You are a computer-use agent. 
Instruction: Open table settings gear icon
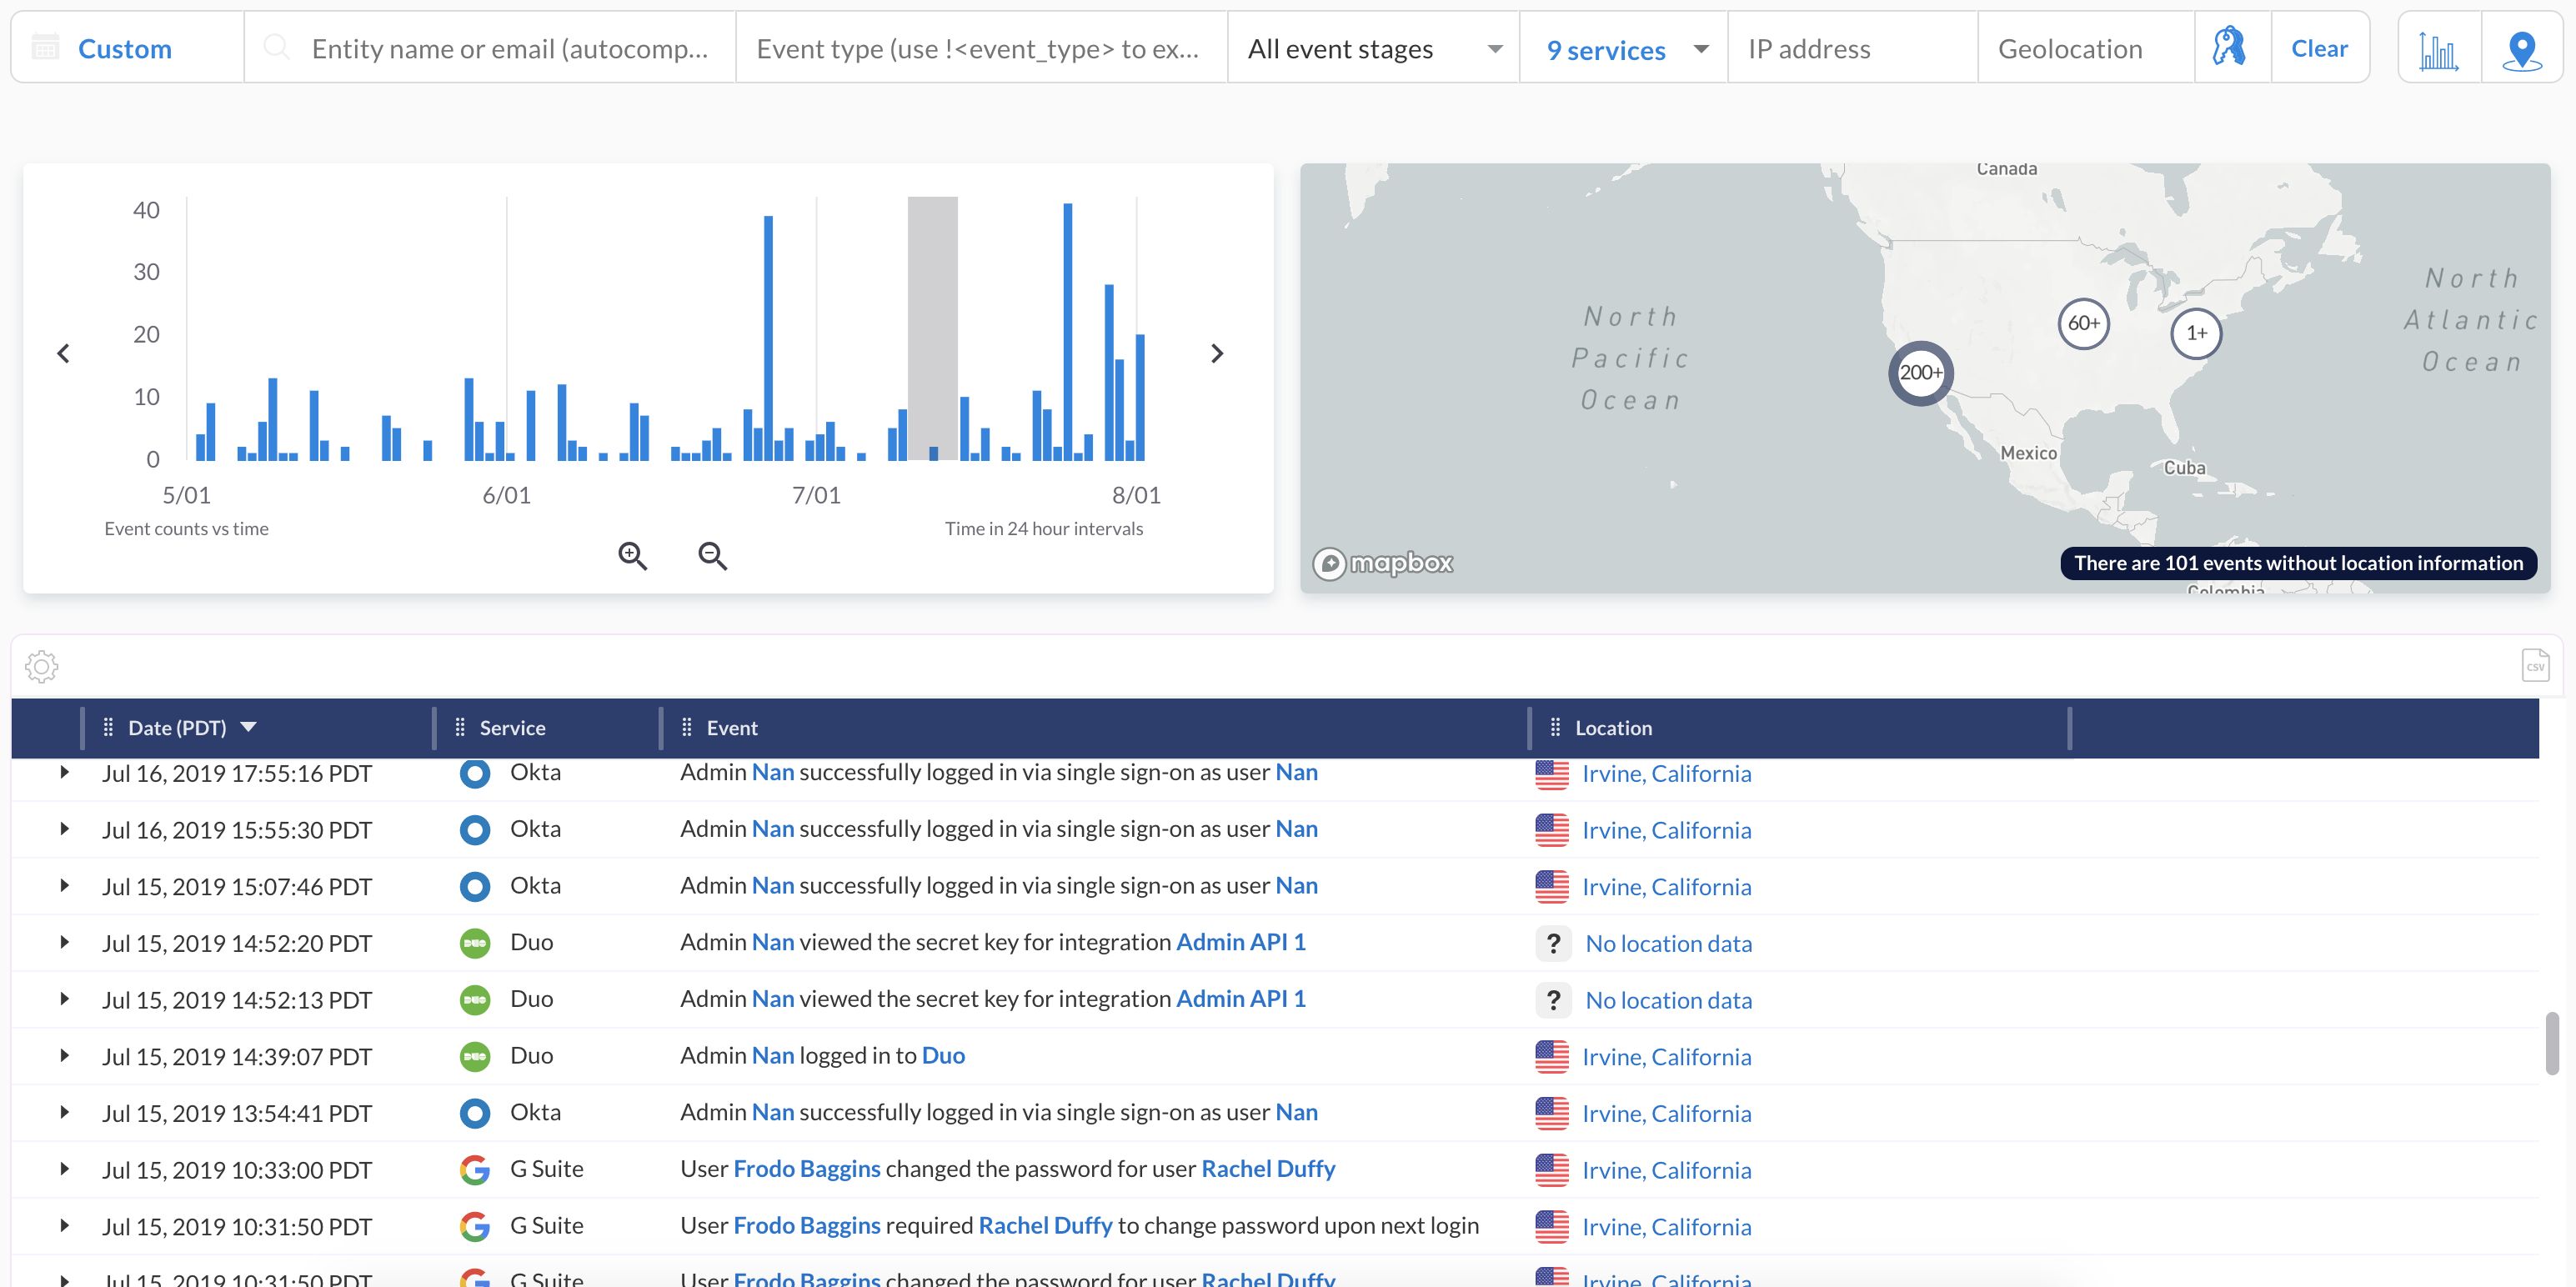(42, 666)
